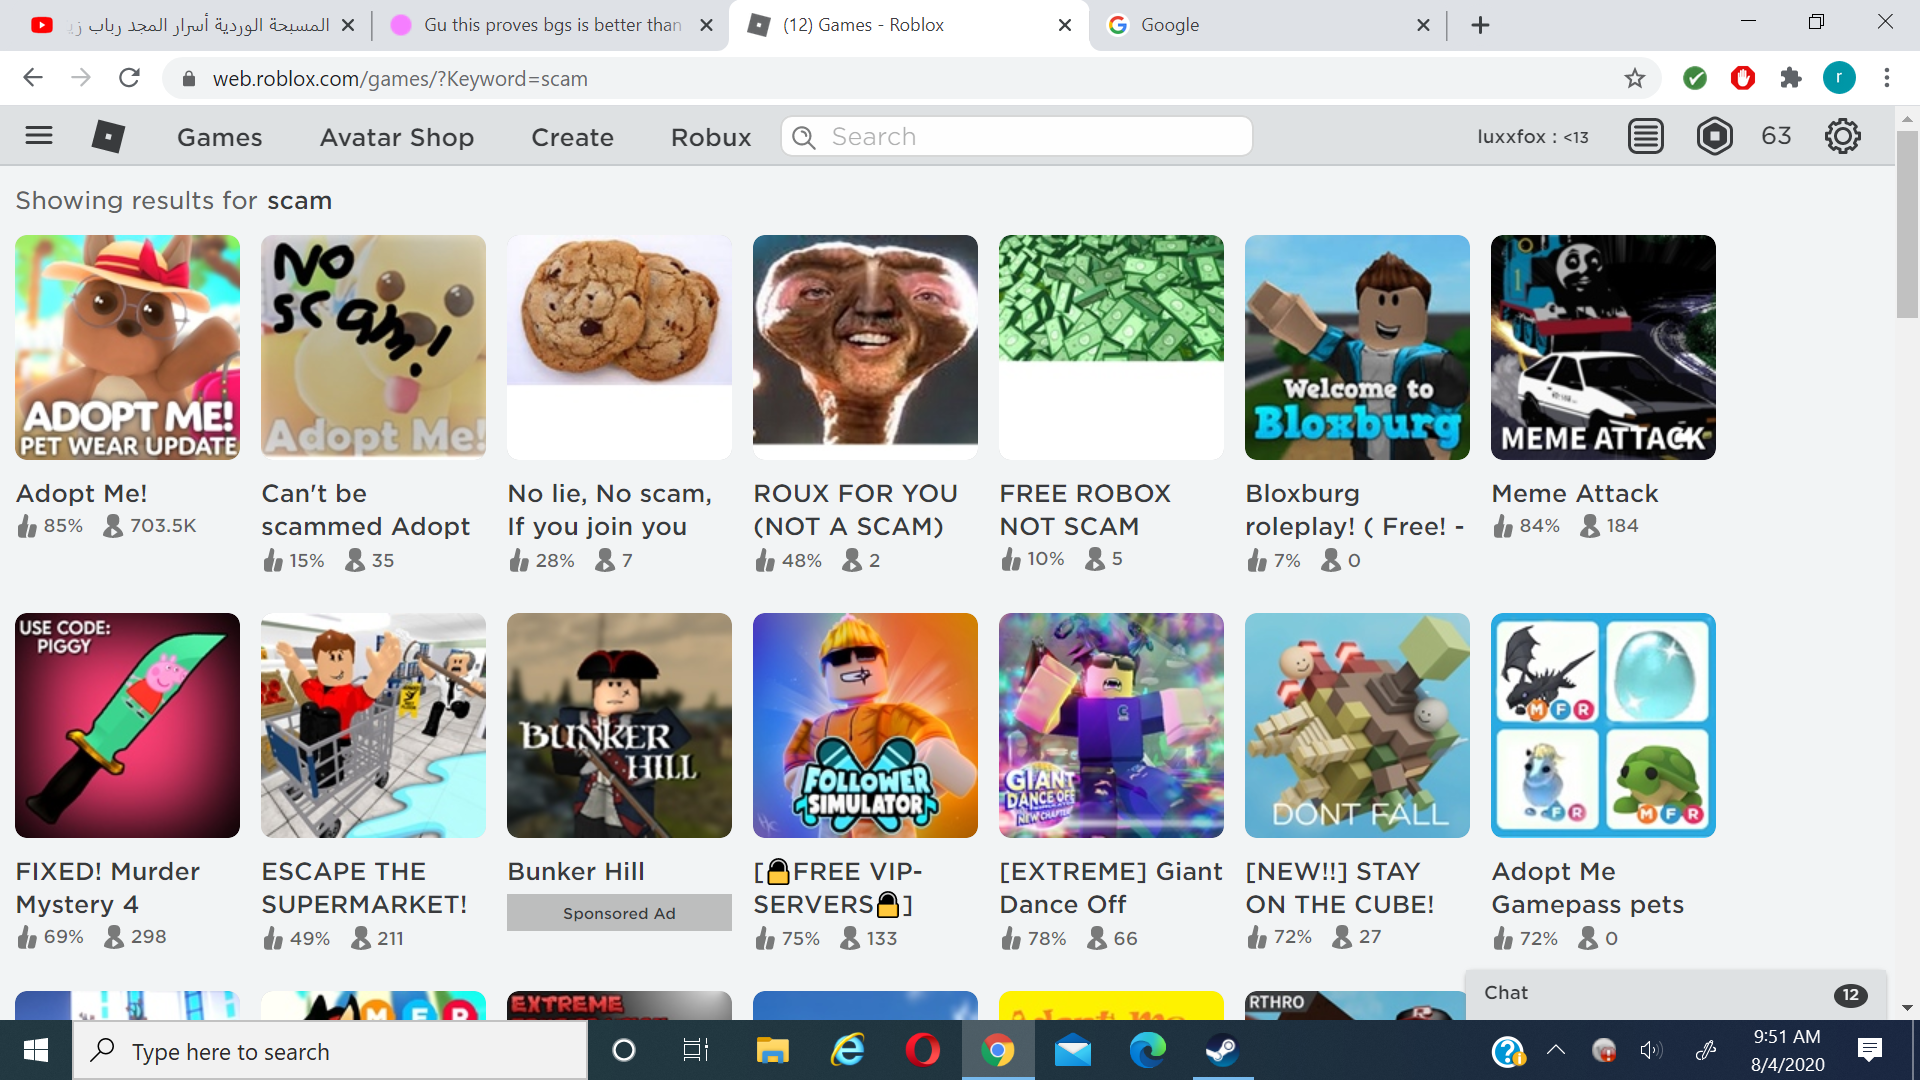The image size is (1920, 1080).
Task: Open Task View in taskbar
Action: [x=695, y=1050]
